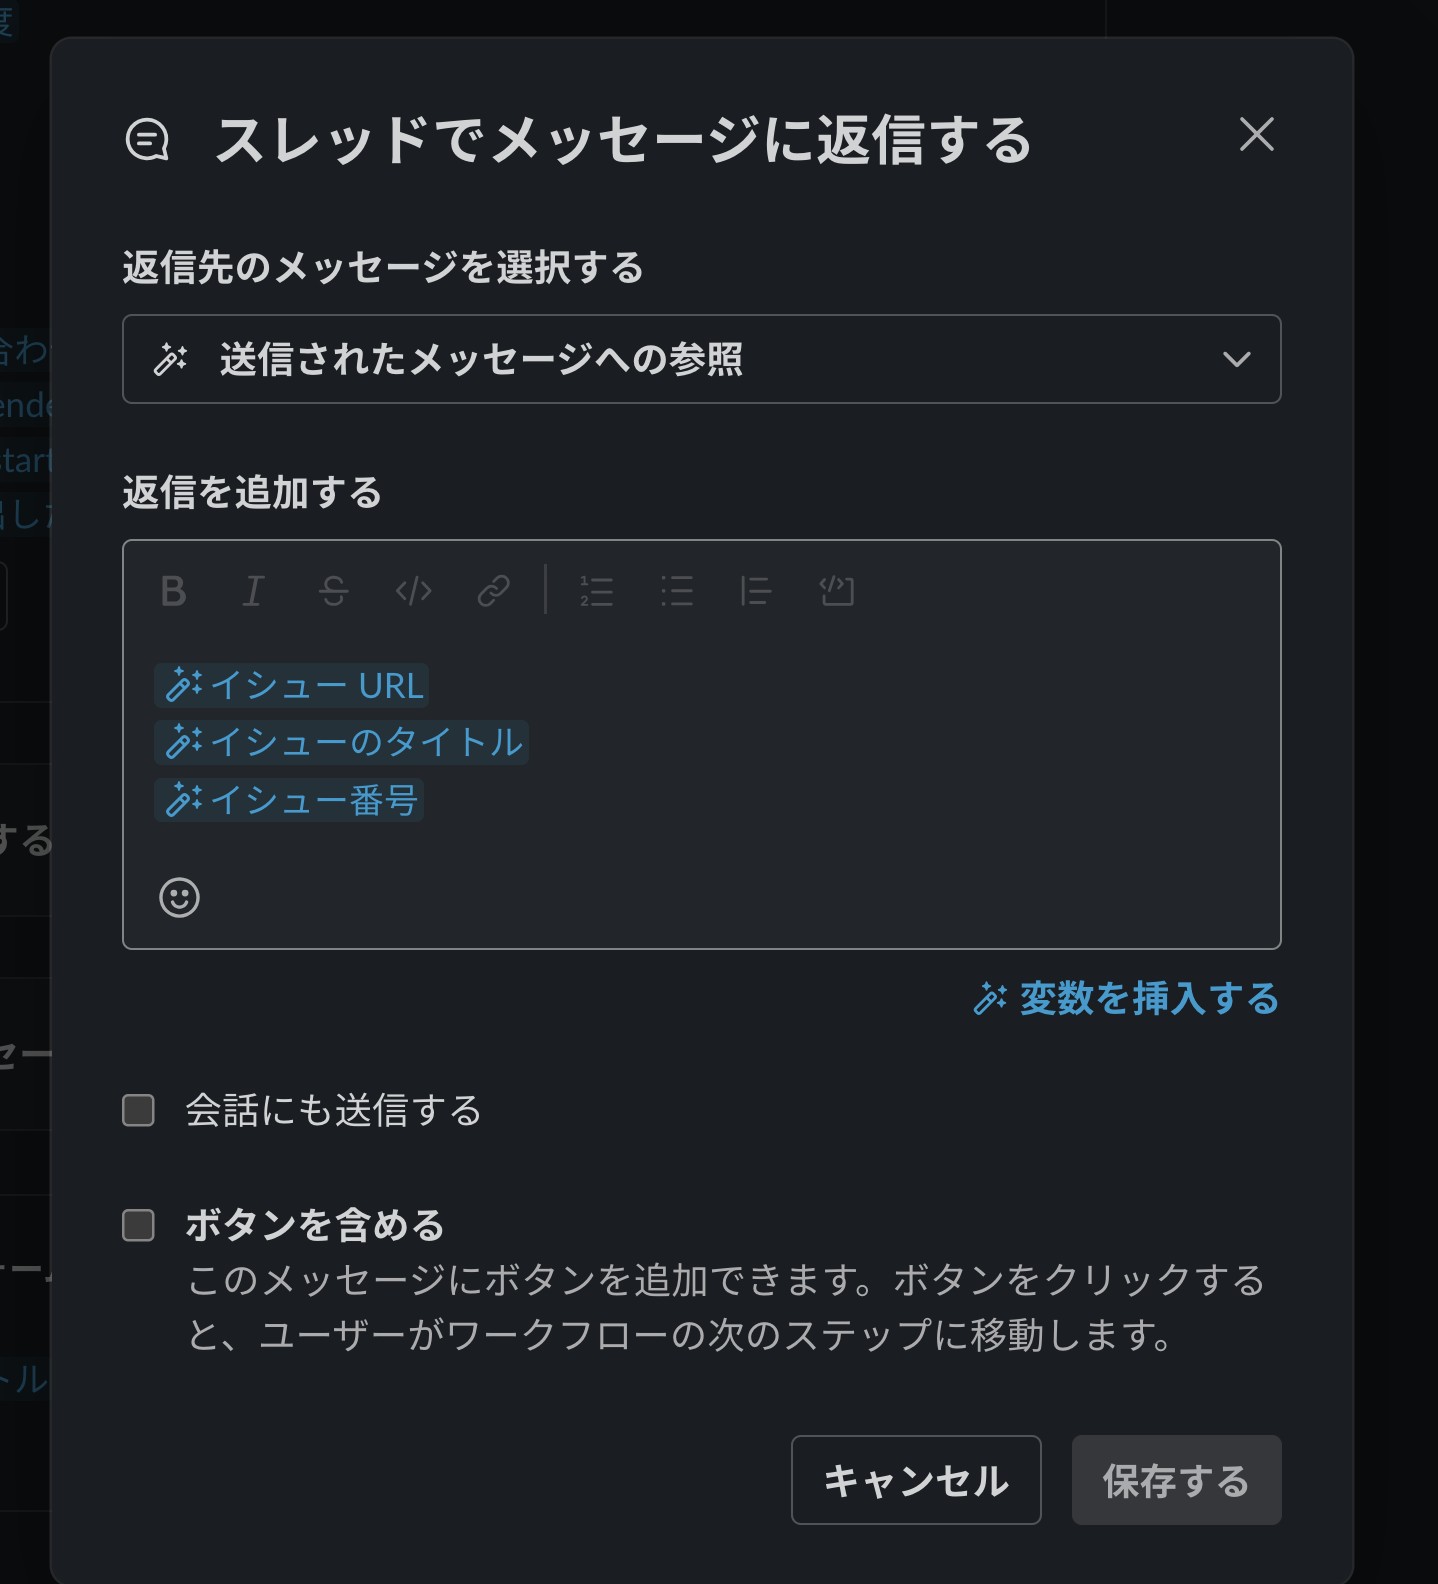Toggle inline code formatting

pos(413,591)
